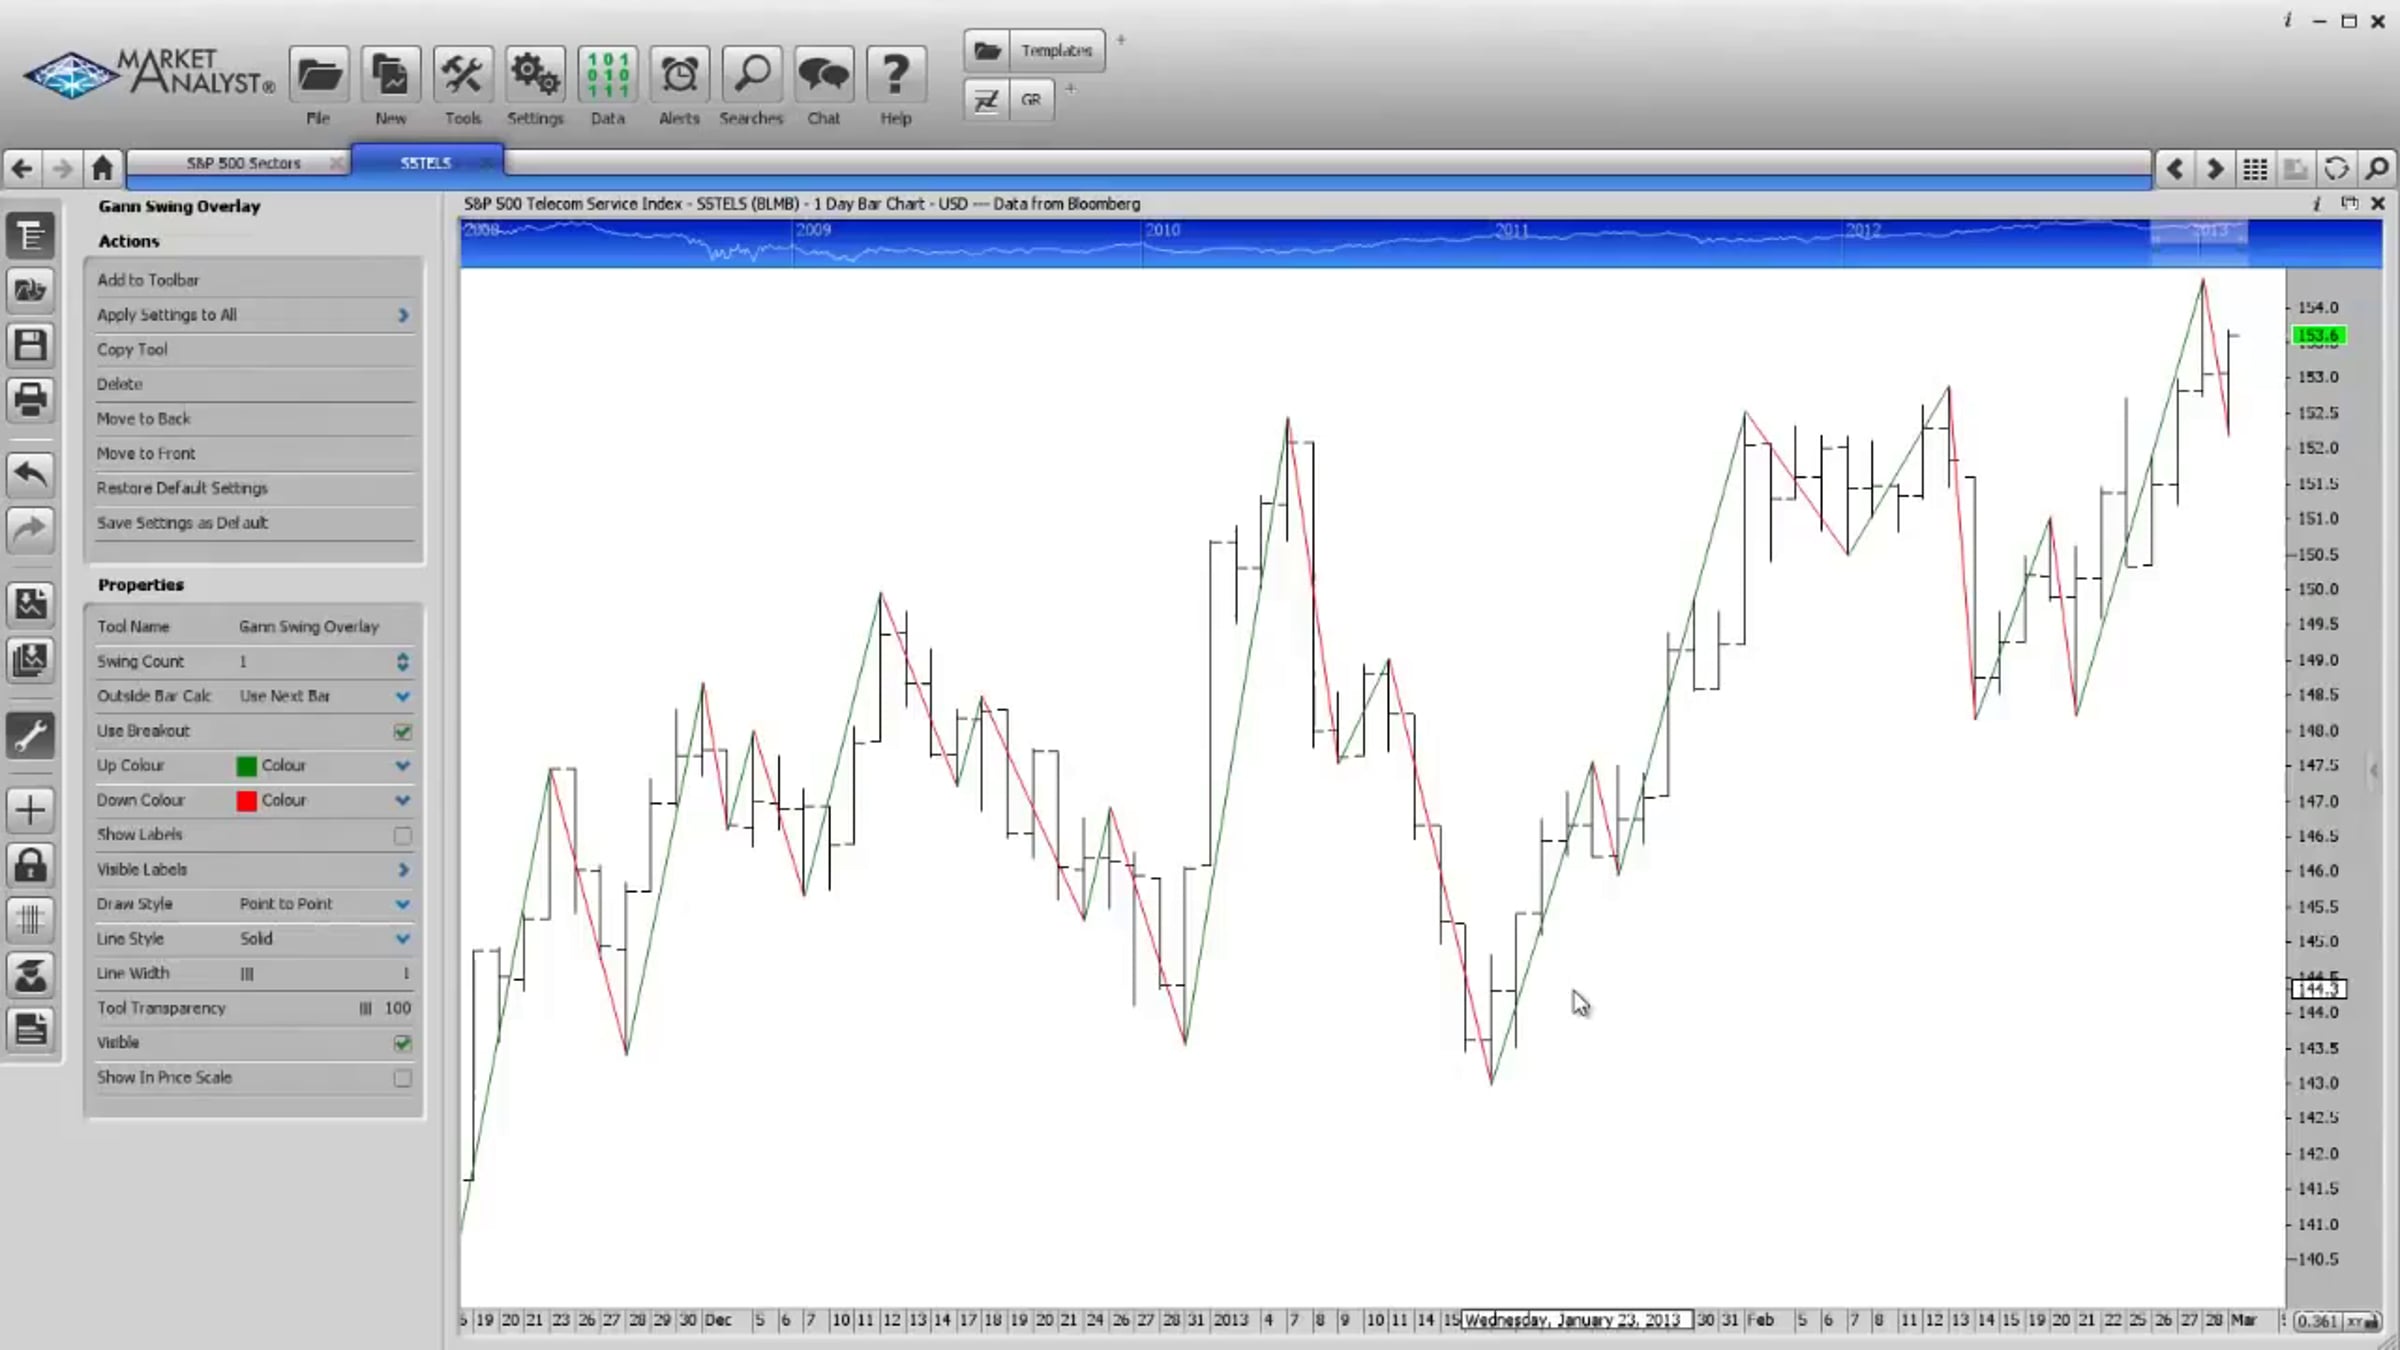This screenshot has height=1350, width=2400.
Task: Click Restore Default Settings
Action: tap(182, 488)
